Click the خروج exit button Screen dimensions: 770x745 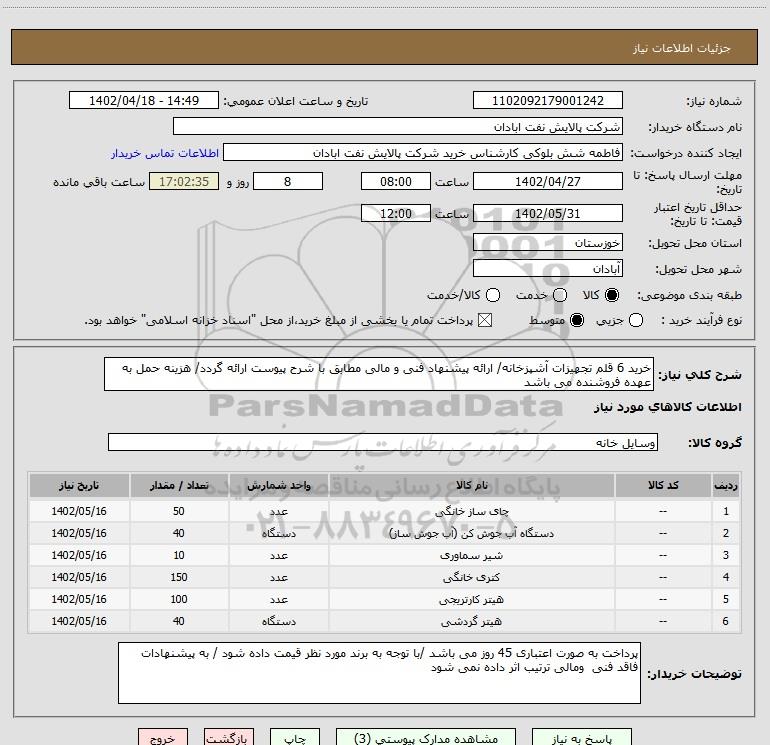pos(162,738)
